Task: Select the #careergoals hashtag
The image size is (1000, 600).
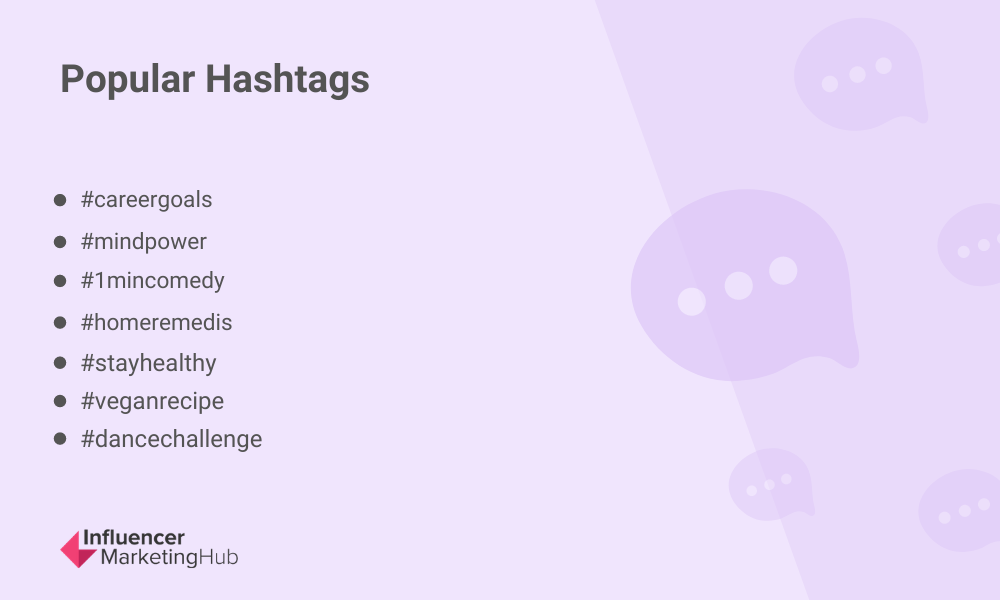Action: 146,200
